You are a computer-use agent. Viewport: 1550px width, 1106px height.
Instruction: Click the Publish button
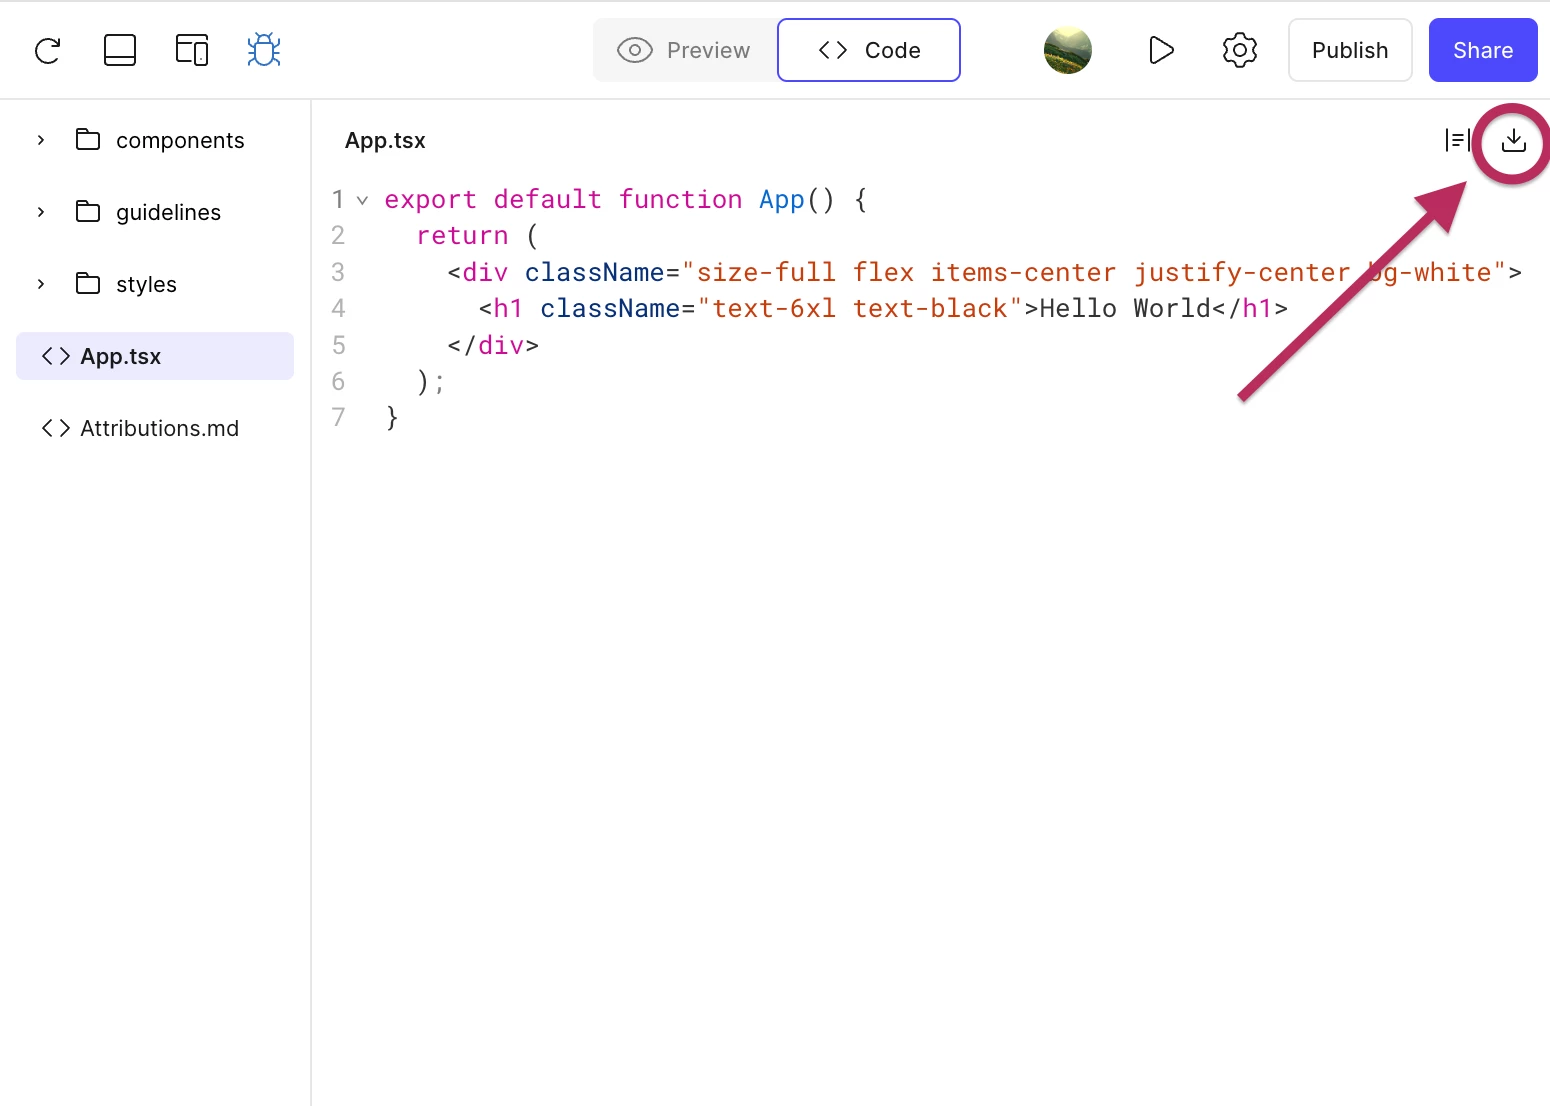(1350, 50)
